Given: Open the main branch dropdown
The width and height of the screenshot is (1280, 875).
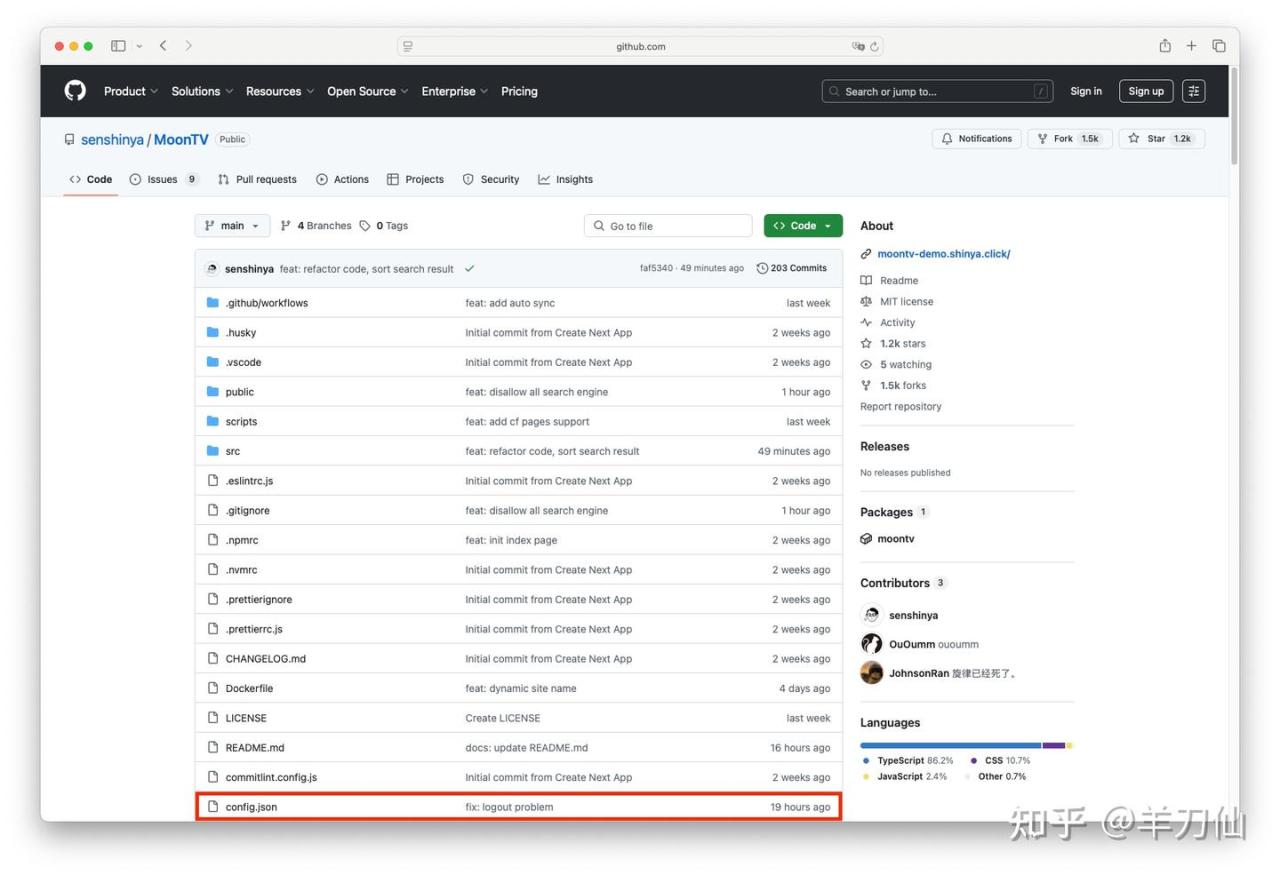Looking at the screenshot, I should pyautogui.click(x=232, y=226).
